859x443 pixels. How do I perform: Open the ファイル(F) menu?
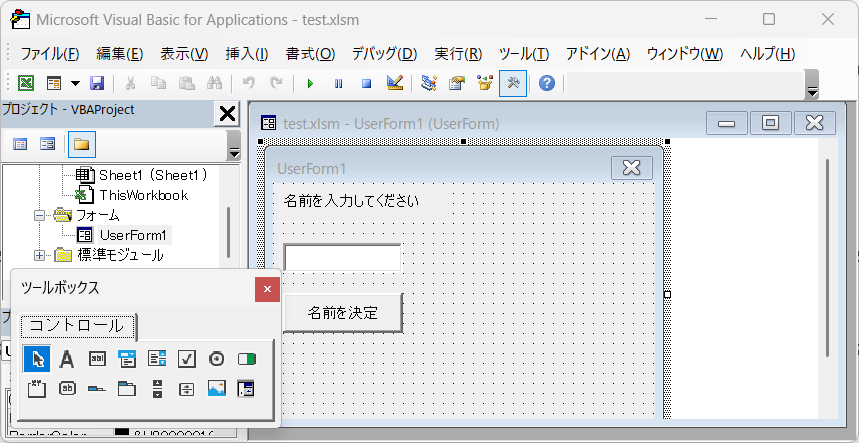[50, 54]
